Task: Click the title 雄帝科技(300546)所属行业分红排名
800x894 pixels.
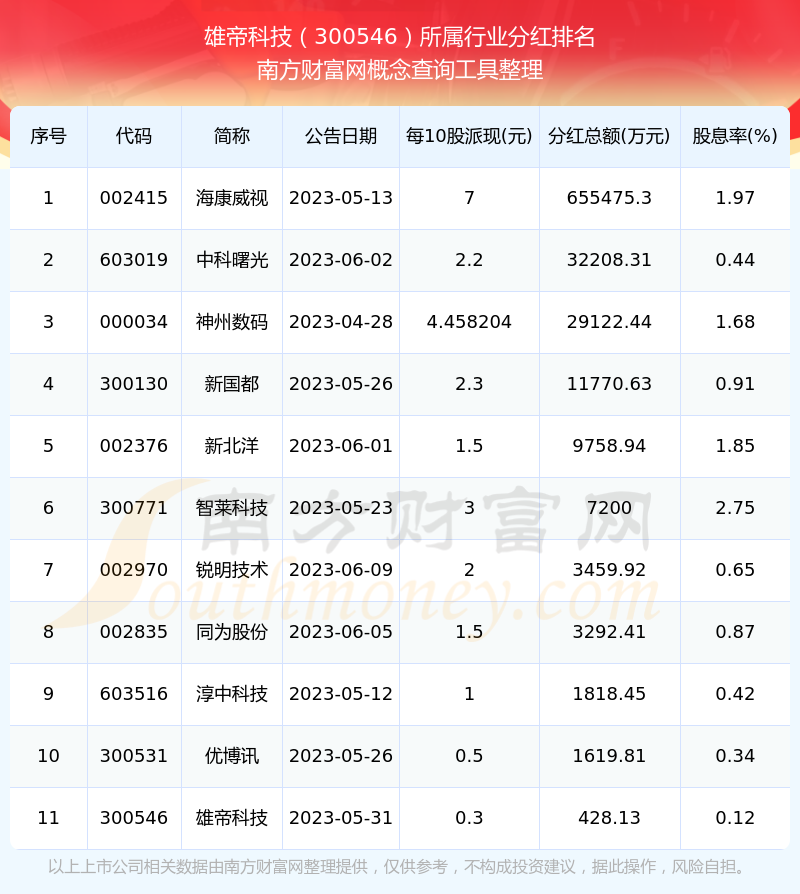Action: 400,37
